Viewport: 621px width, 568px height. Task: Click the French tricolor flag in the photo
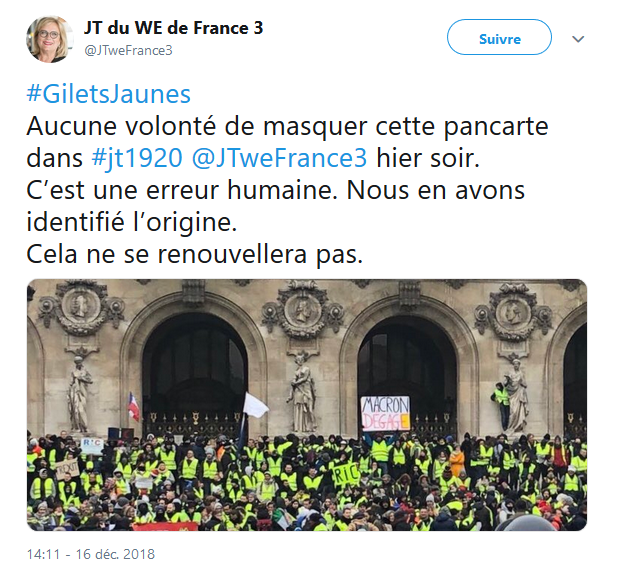(x=134, y=406)
